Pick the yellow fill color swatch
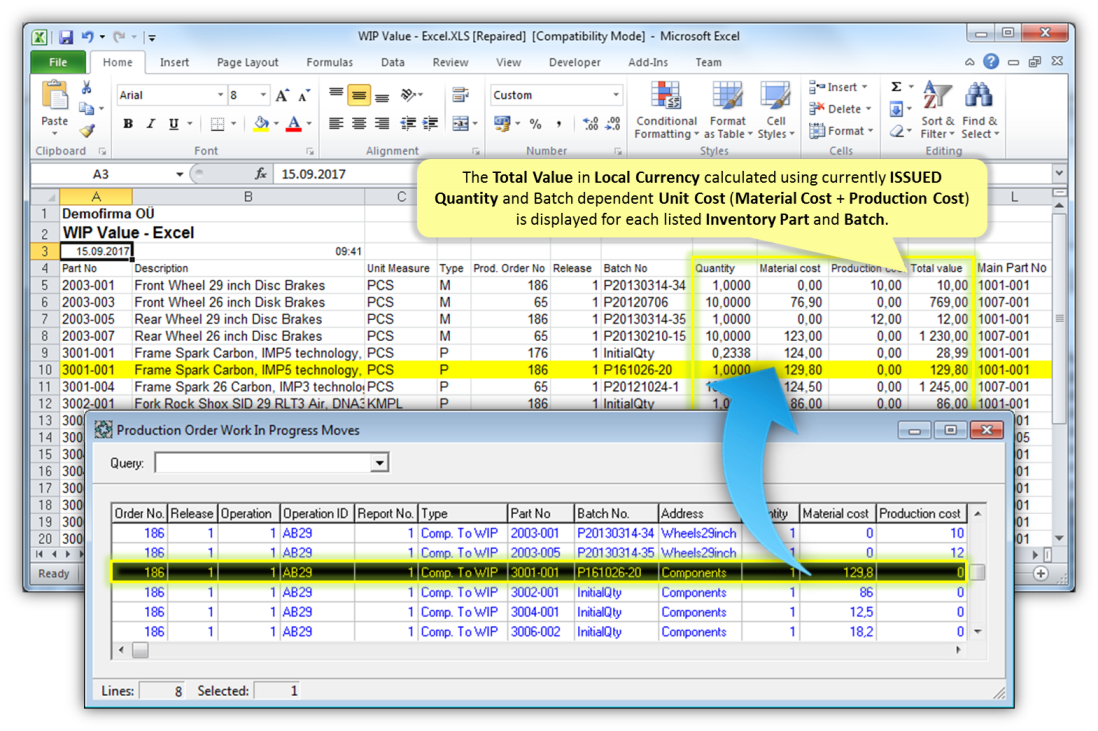The image size is (1098, 731). tap(261, 124)
